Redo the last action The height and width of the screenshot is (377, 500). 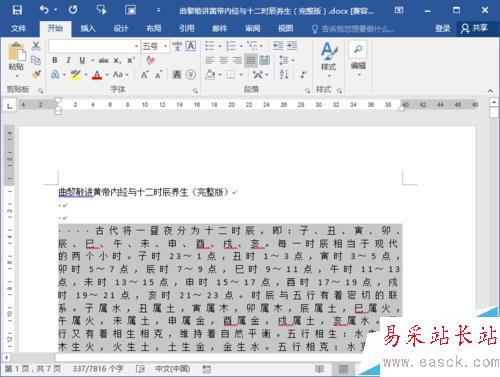pyautogui.click(x=73, y=10)
